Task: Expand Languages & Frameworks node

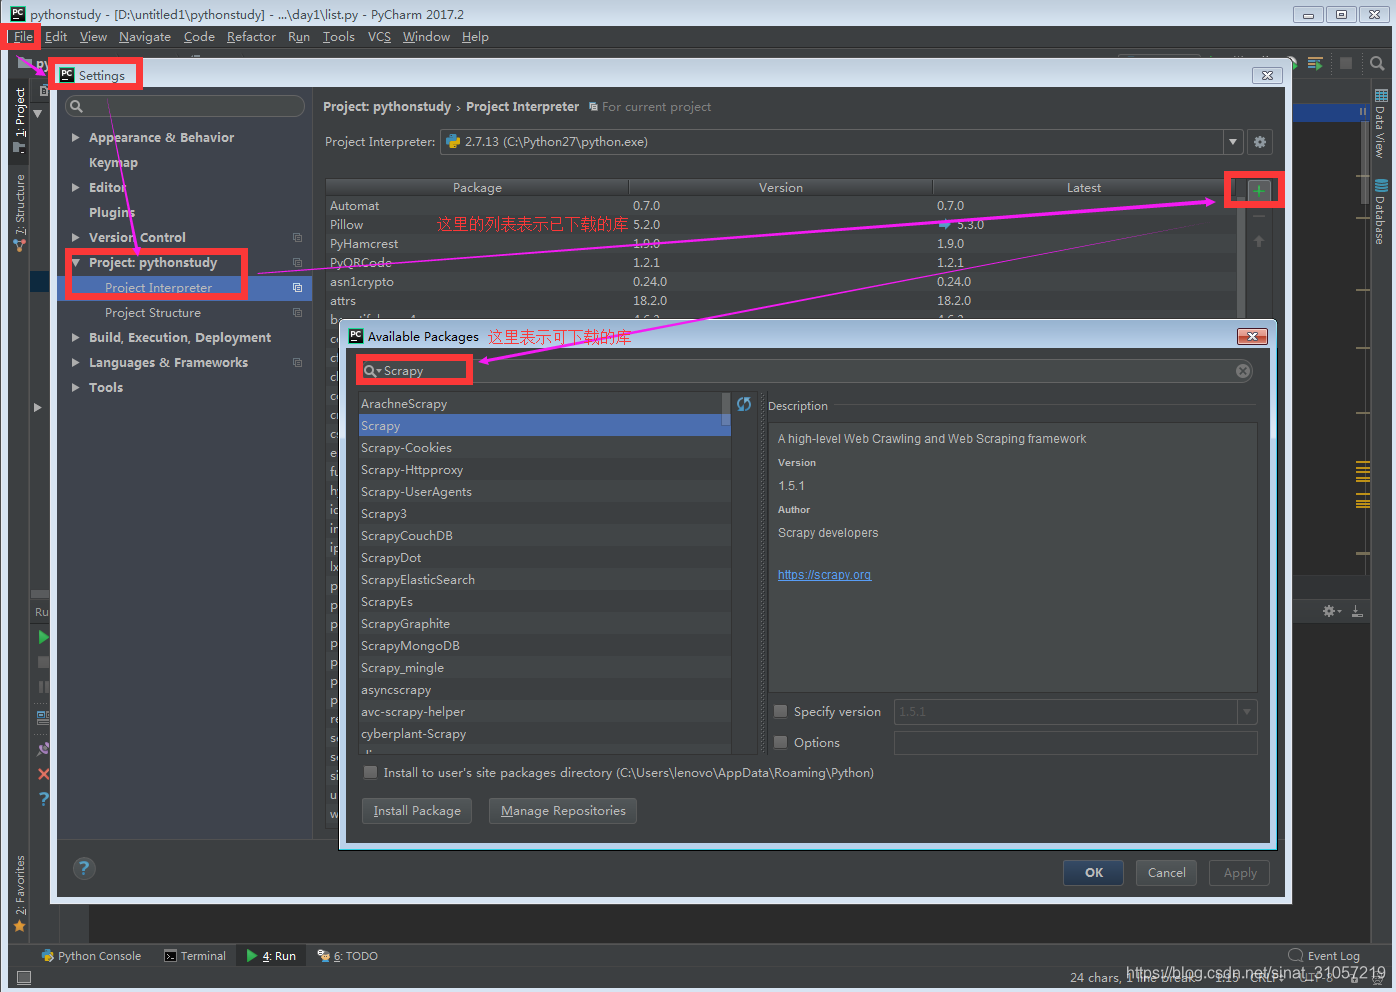Action: coord(75,362)
